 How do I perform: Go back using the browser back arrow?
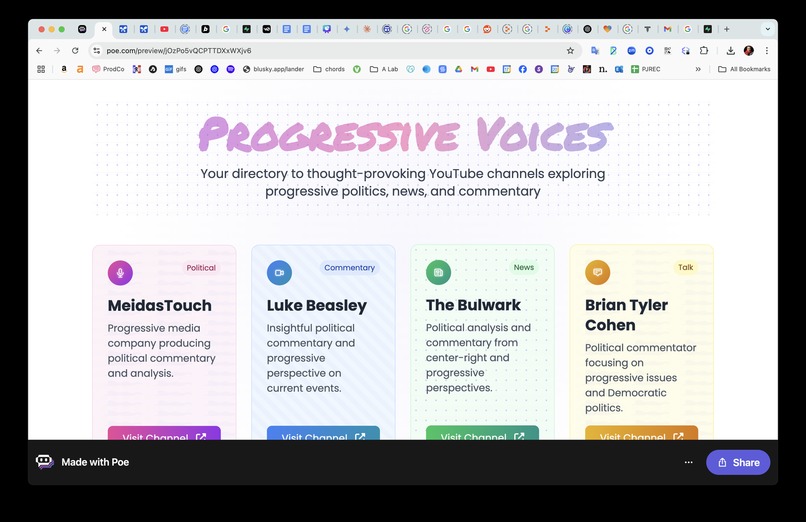40,50
